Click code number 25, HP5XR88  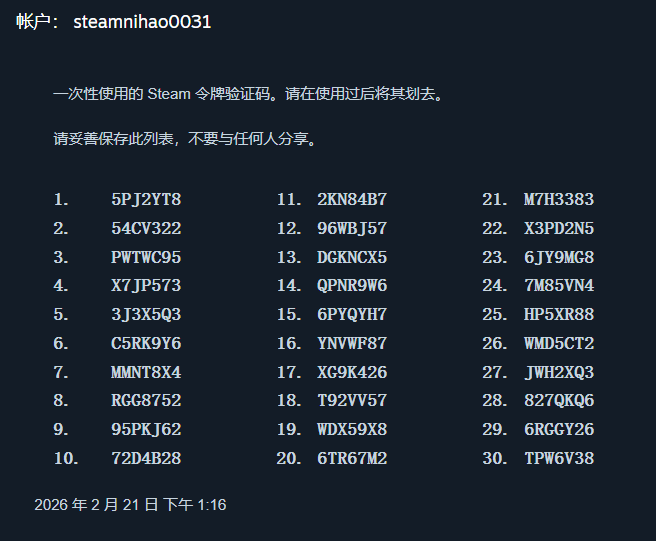pos(559,315)
